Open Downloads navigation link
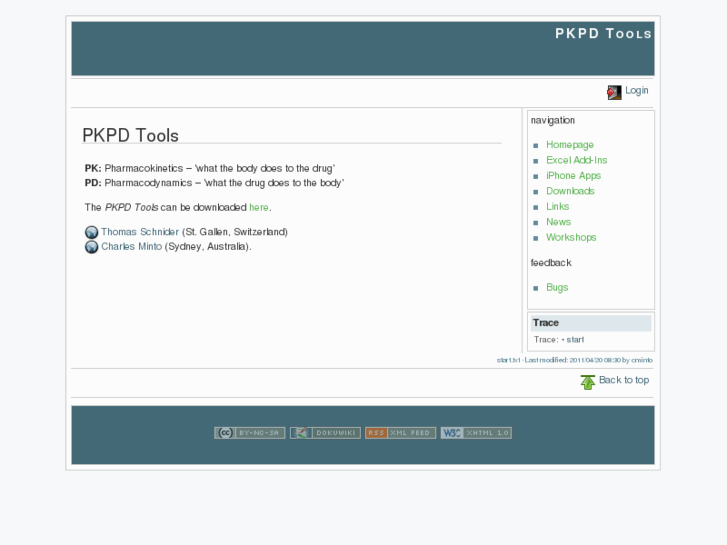This screenshot has height=545, width=727. [x=570, y=191]
